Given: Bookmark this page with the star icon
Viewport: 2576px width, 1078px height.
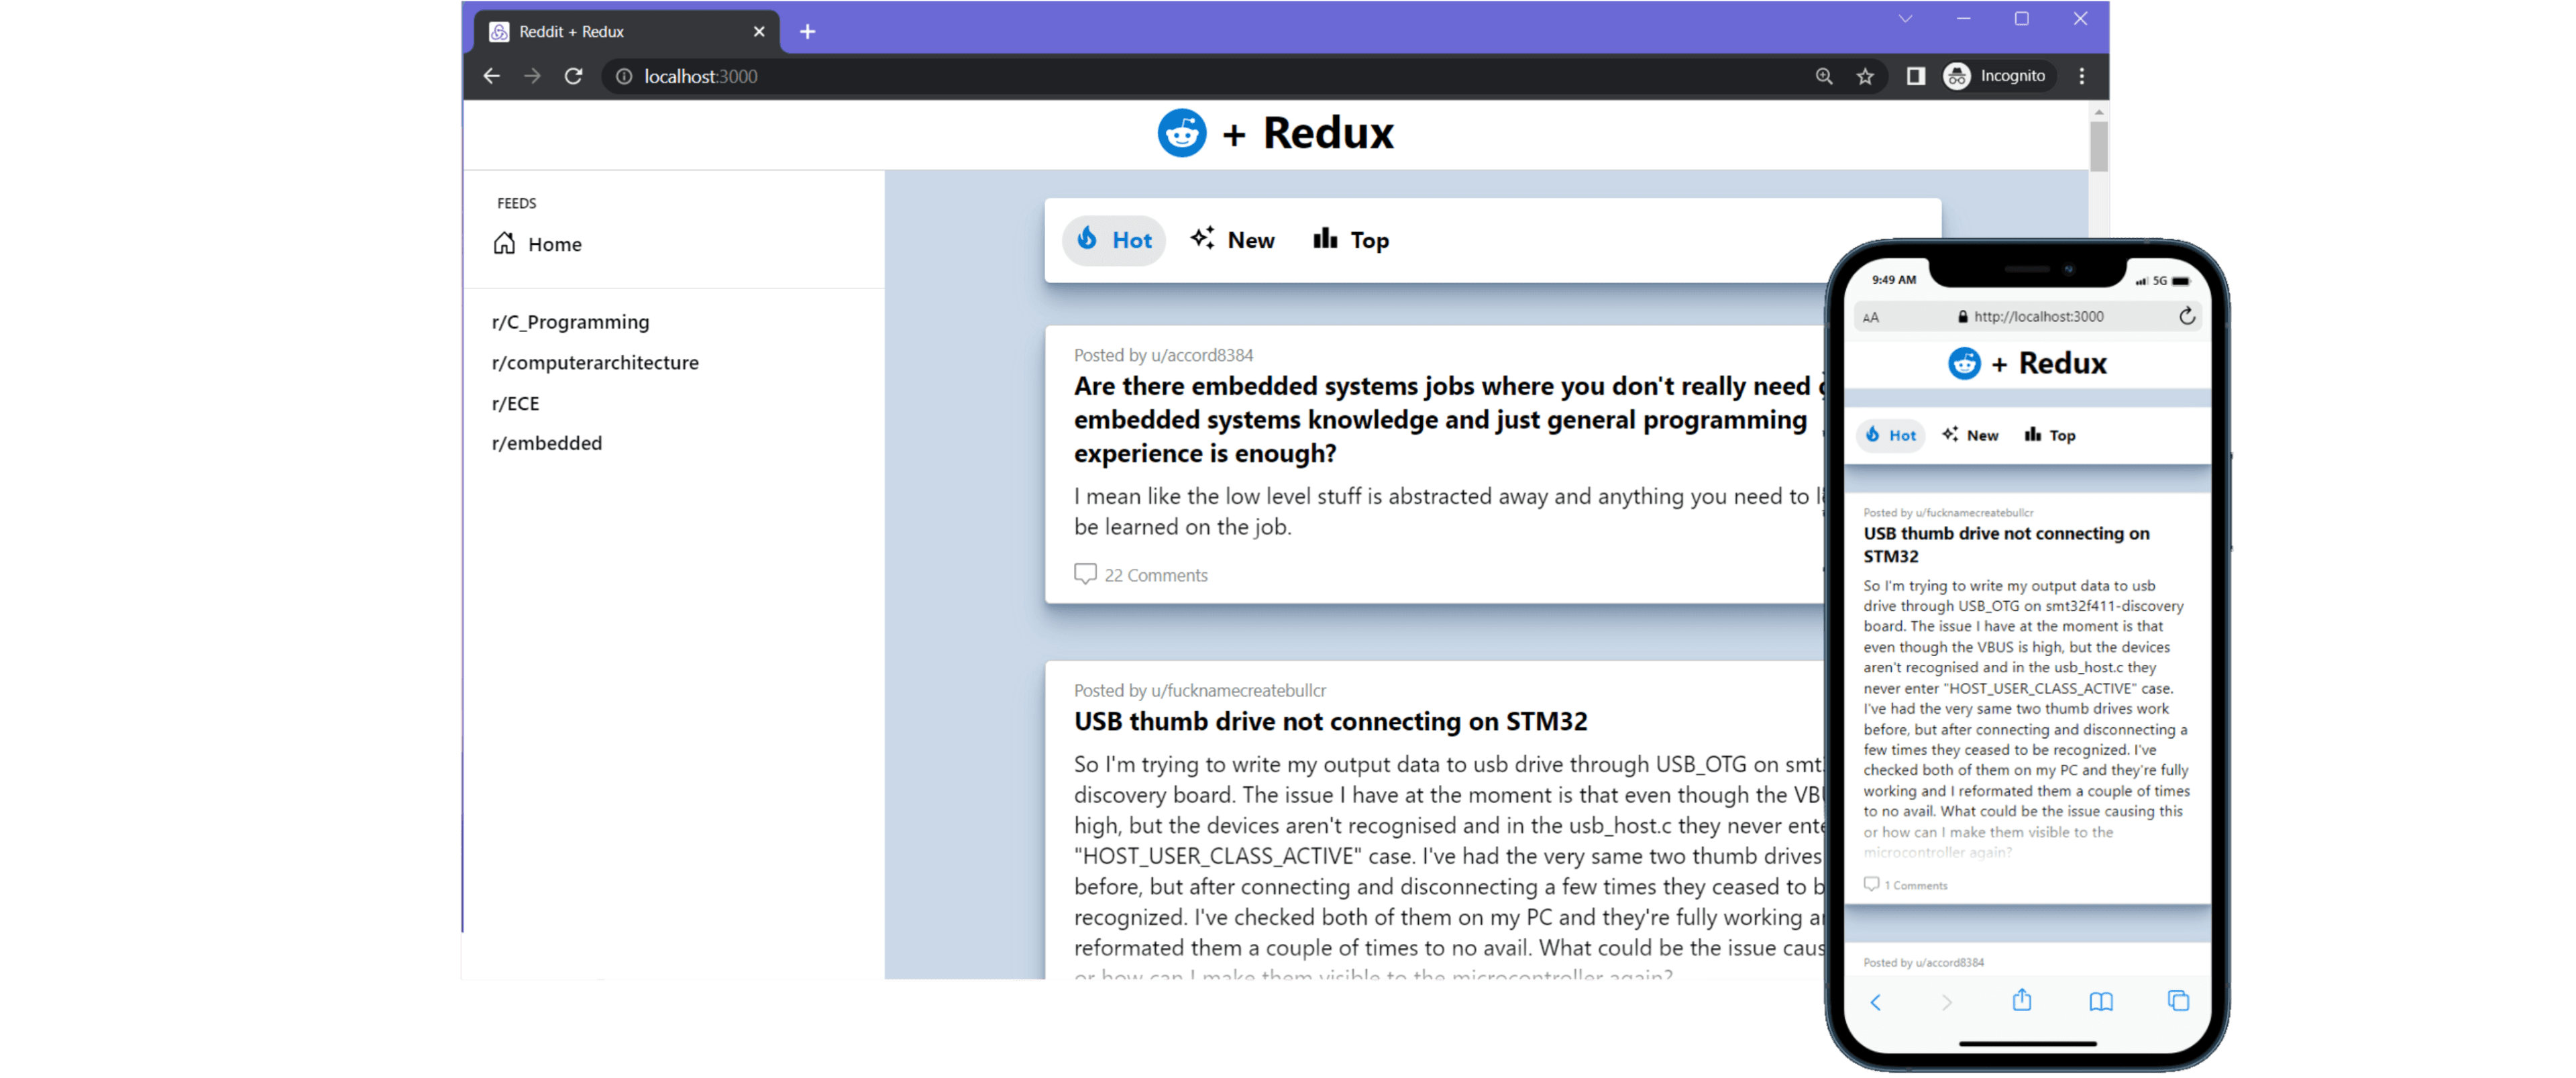Looking at the screenshot, I should (1865, 76).
